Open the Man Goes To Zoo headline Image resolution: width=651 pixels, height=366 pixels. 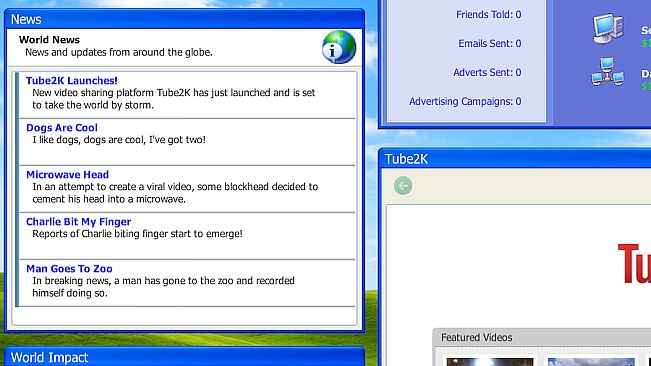[x=69, y=268]
